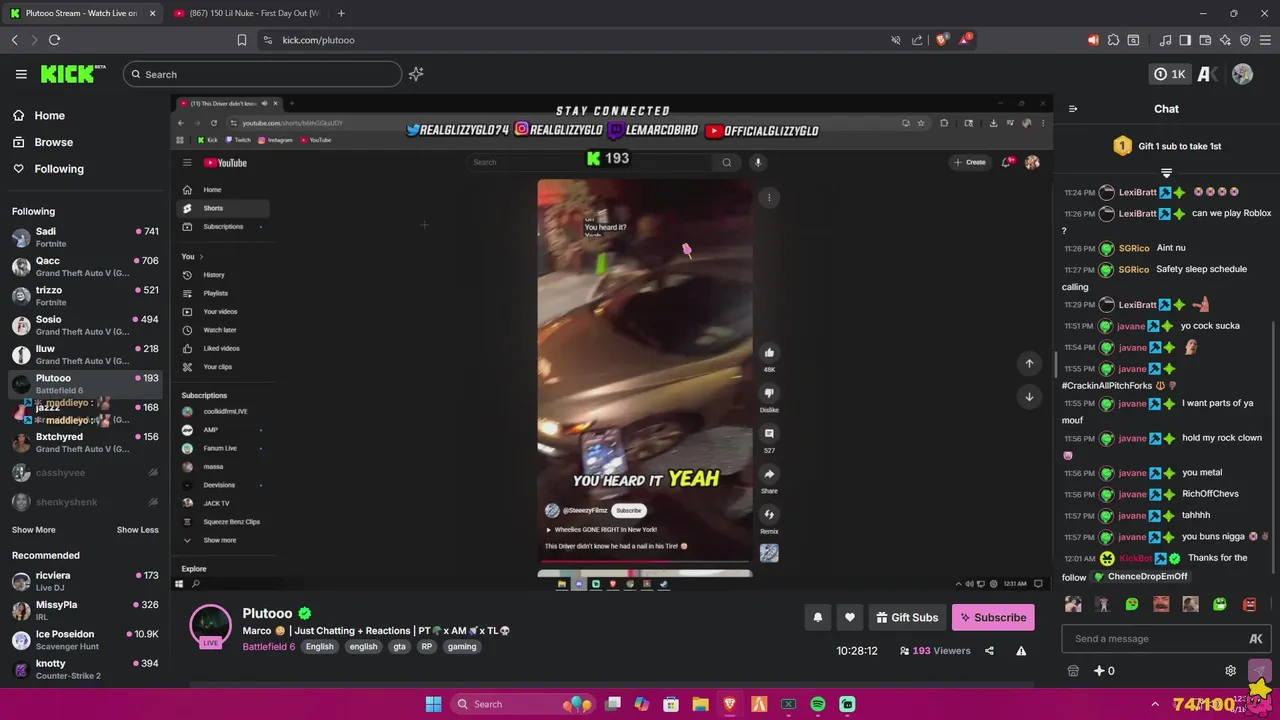Viewport: 1280px width, 720px height.
Task: Open trizzo's channel in Following
Action: tap(85, 296)
